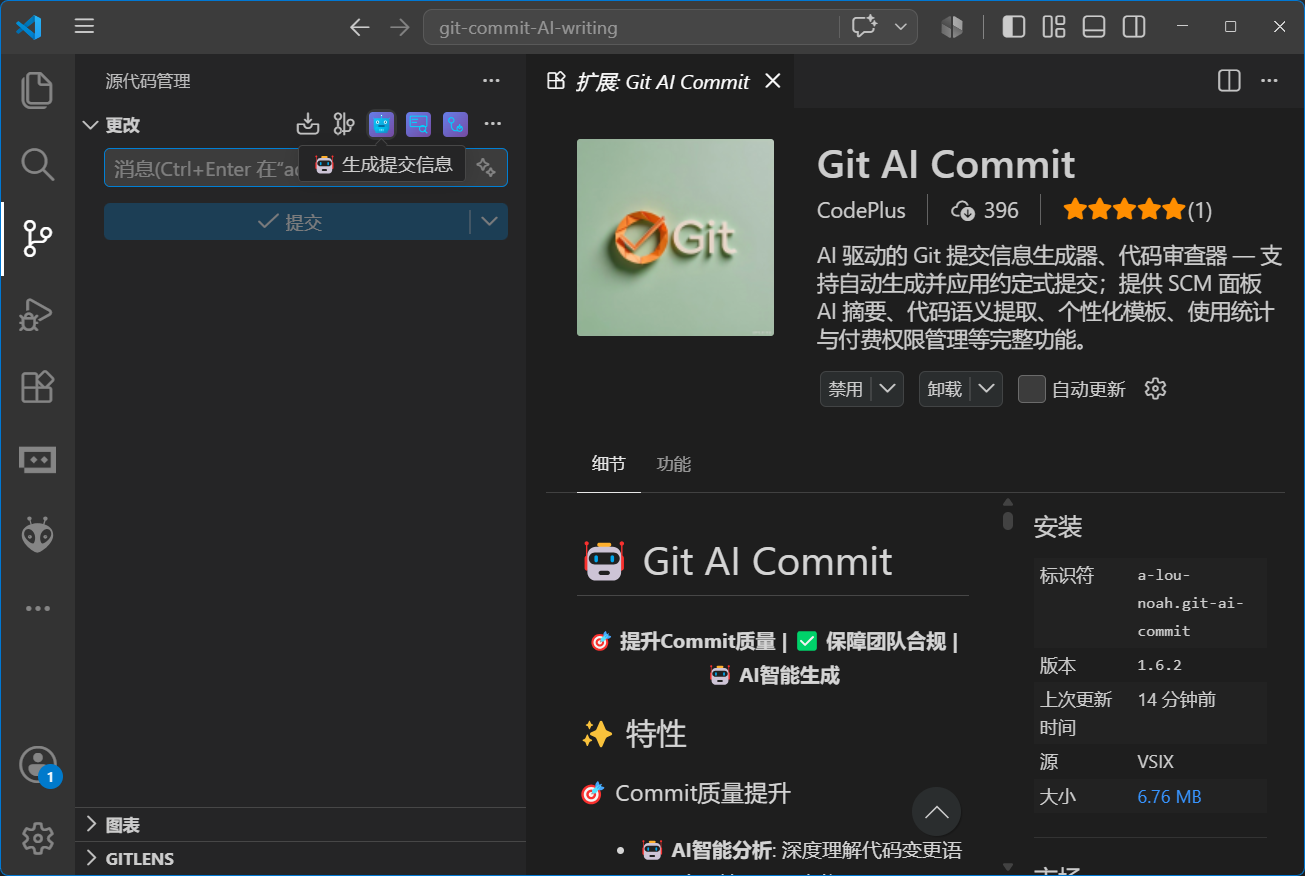The width and height of the screenshot is (1305, 876).
Task: Click the git-commit-AI-writing command center search box
Action: pyautogui.click(x=631, y=27)
